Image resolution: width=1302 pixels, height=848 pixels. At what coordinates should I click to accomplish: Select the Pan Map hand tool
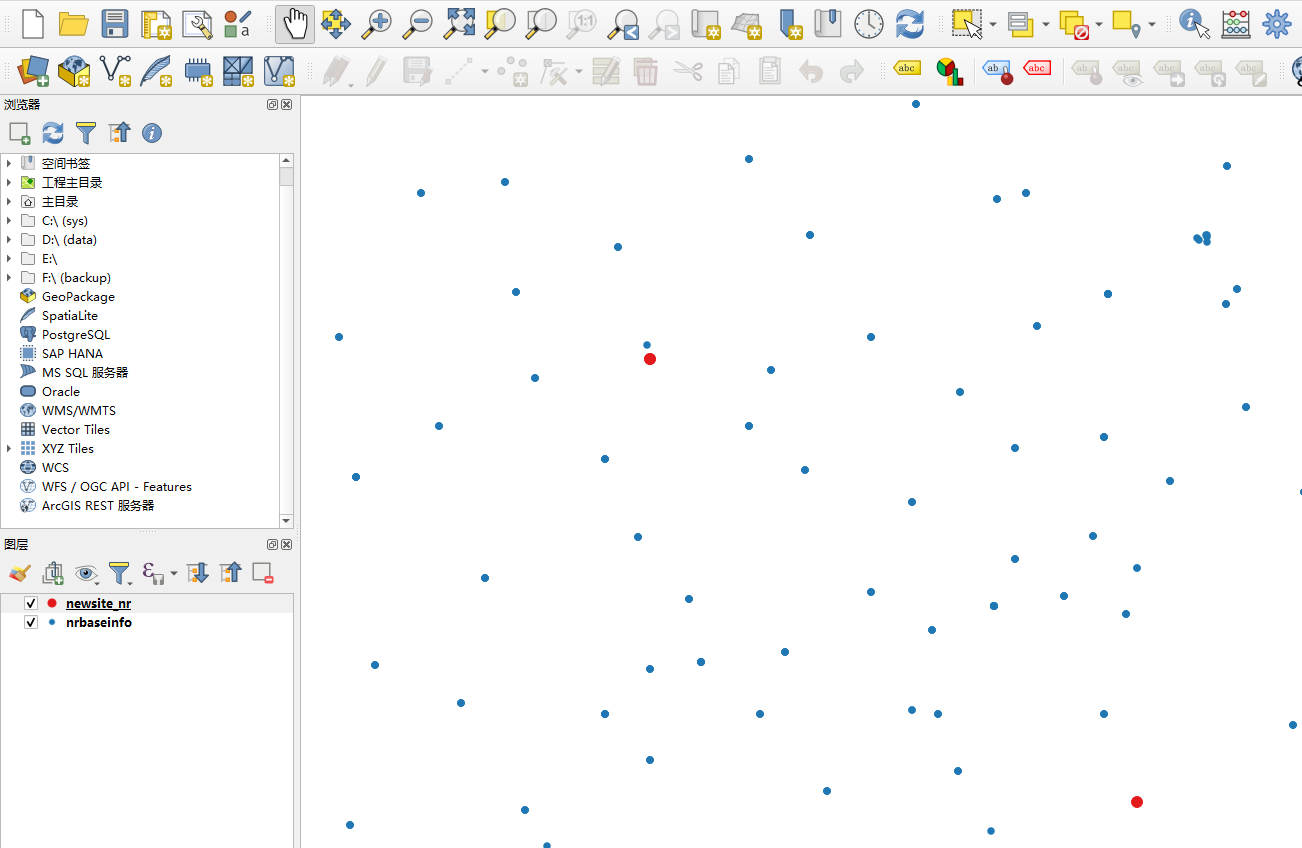(x=294, y=23)
